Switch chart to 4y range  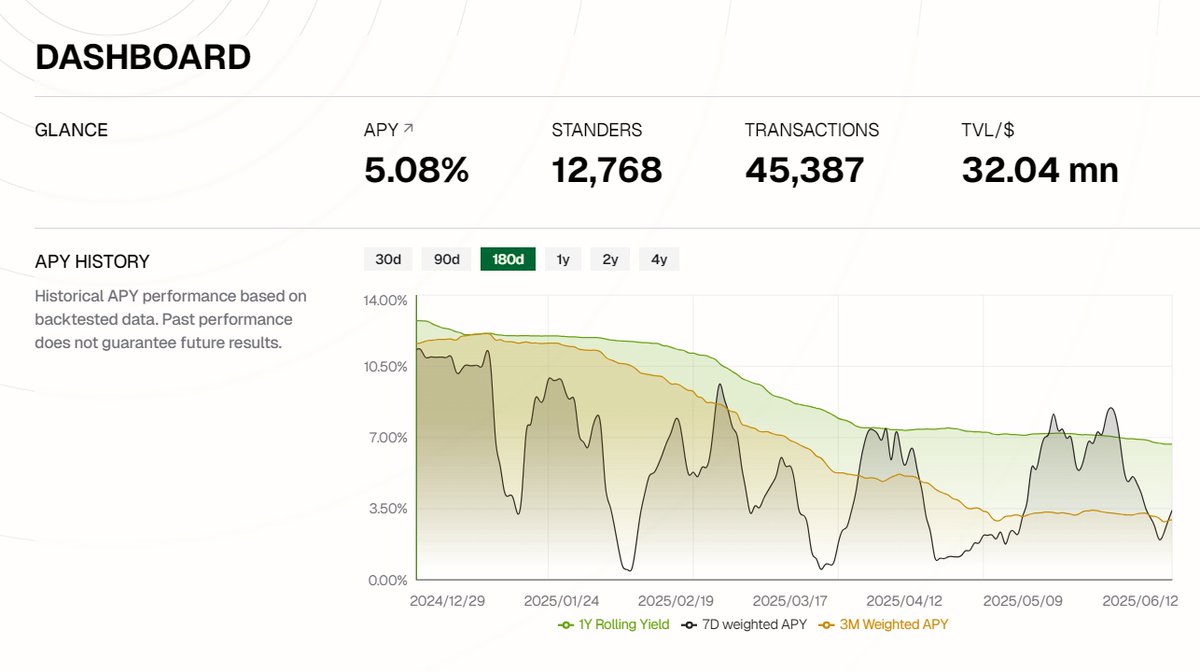coord(659,259)
